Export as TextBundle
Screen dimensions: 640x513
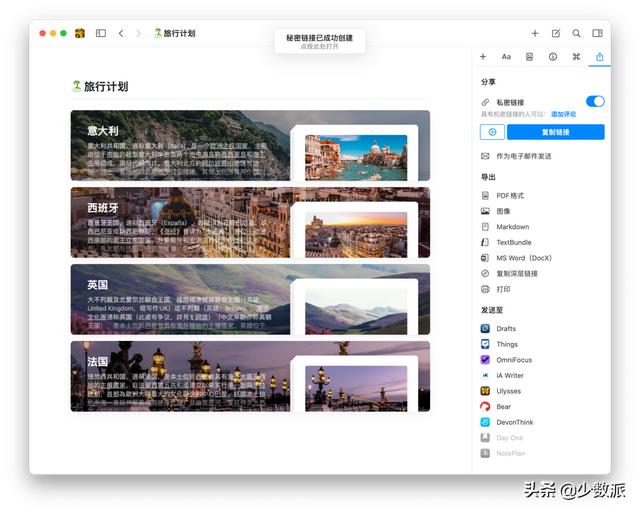click(506, 242)
